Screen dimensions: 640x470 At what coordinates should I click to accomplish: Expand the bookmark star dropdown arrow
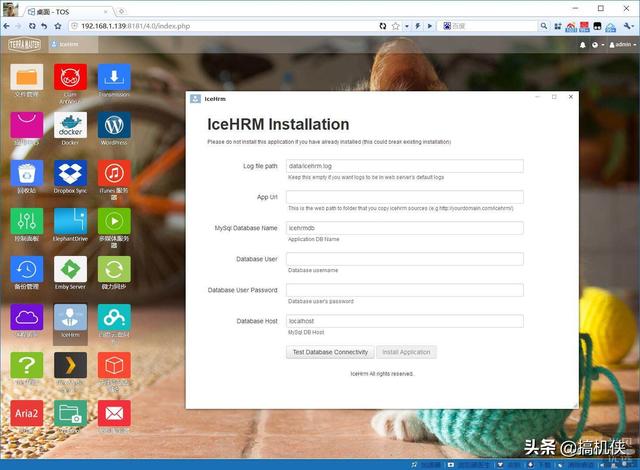pyautogui.click(x=407, y=26)
